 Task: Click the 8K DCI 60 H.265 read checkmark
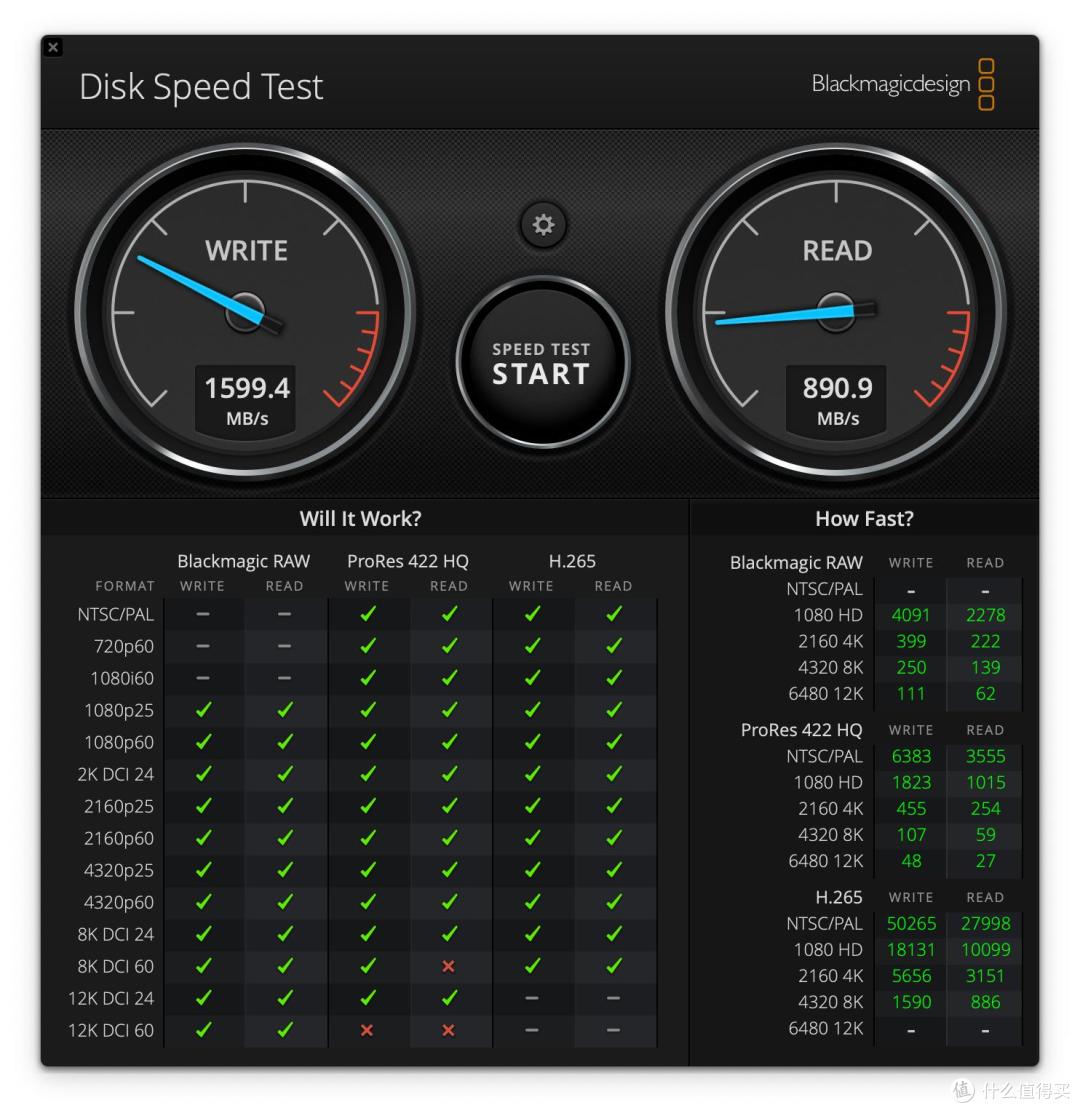pyautogui.click(x=614, y=965)
